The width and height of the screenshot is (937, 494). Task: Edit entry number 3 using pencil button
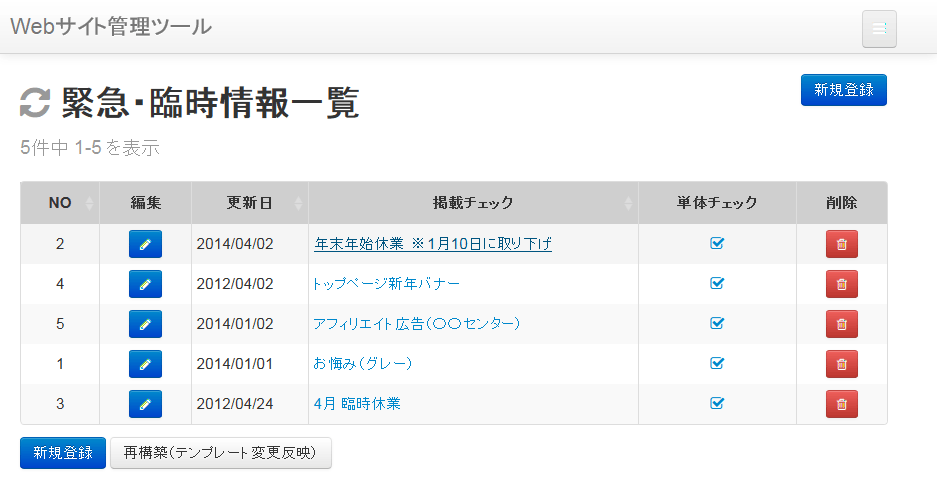145,404
